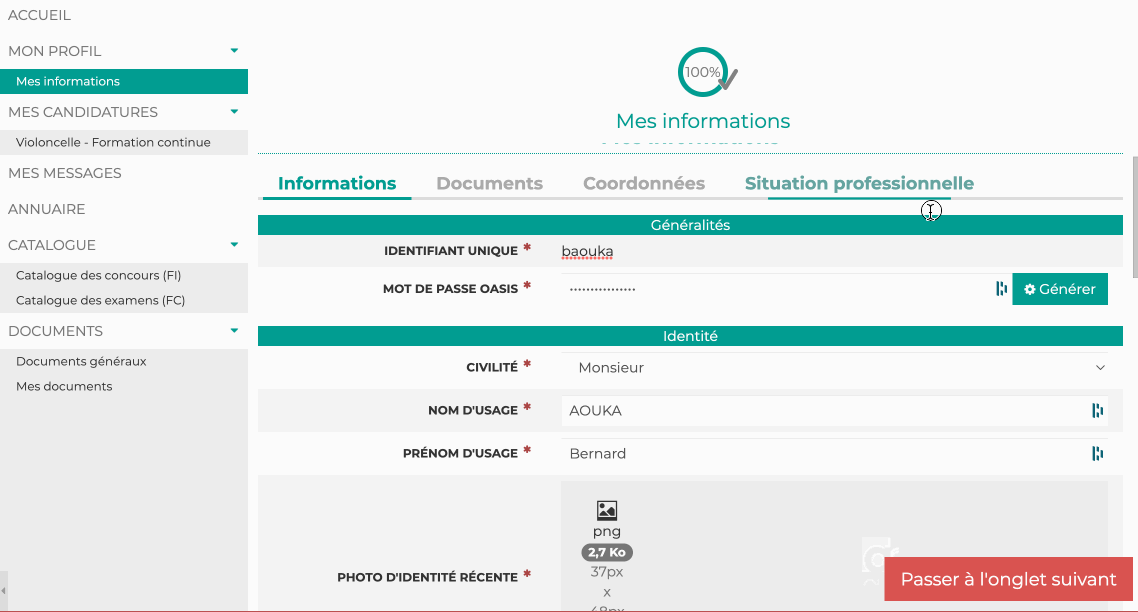Collapse the MES CANDIDATURES menu arrow
1138x612 pixels.
pos(234,112)
